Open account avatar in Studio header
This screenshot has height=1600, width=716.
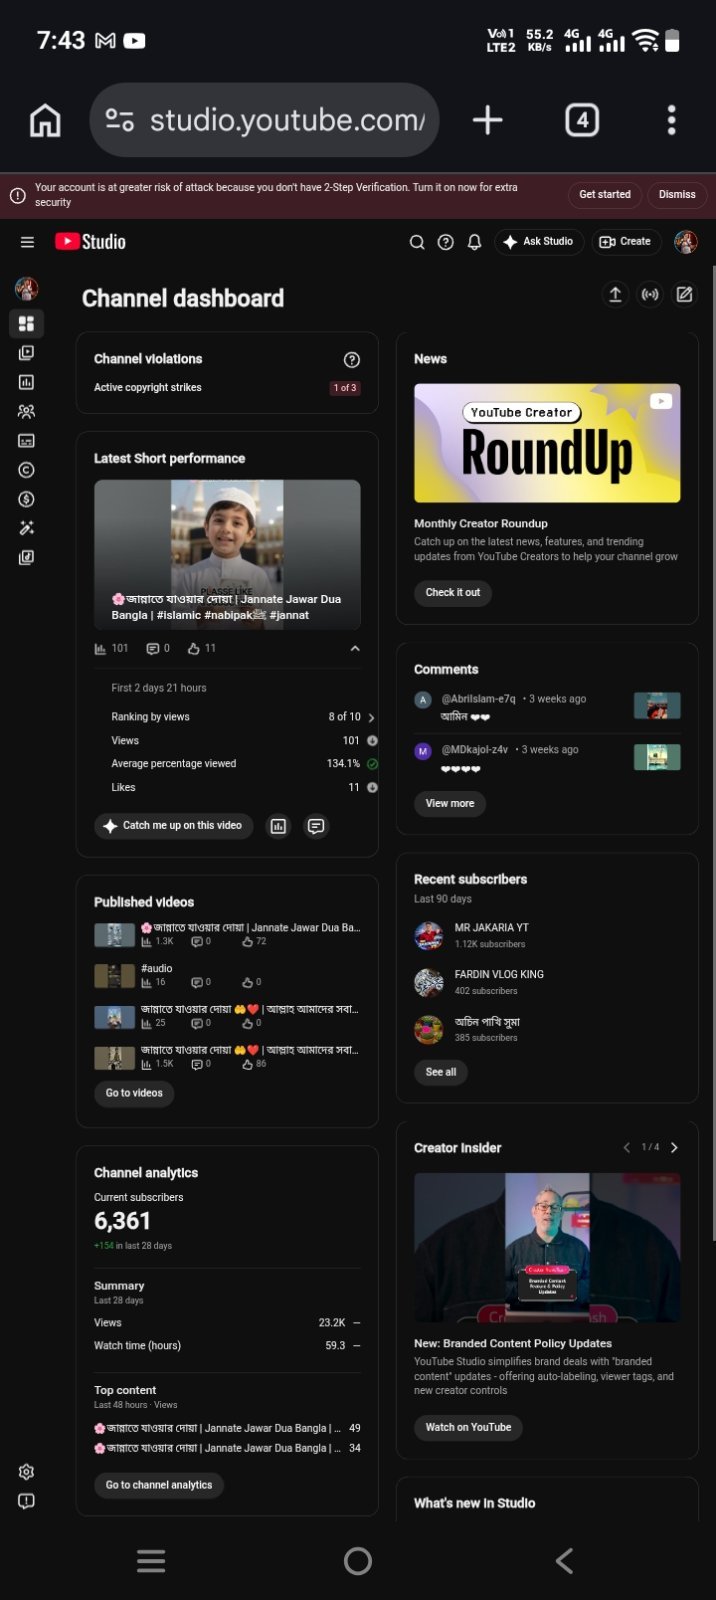point(686,242)
